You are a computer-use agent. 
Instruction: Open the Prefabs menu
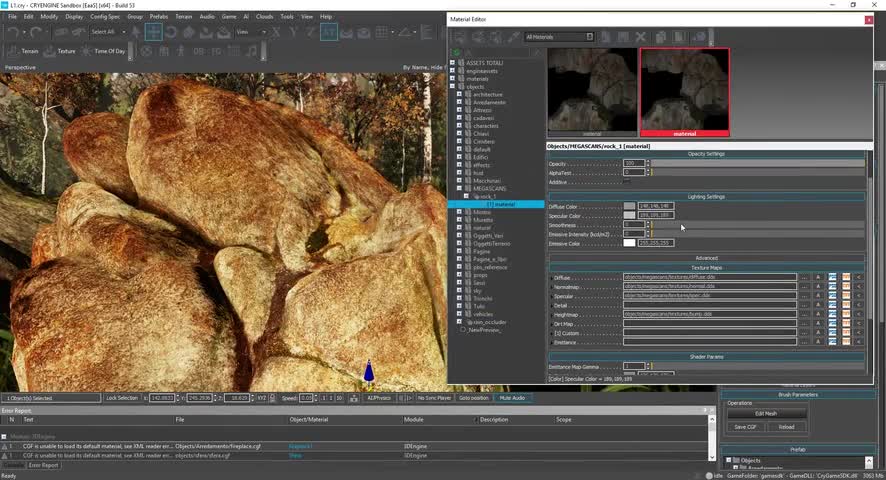click(x=159, y=17)
